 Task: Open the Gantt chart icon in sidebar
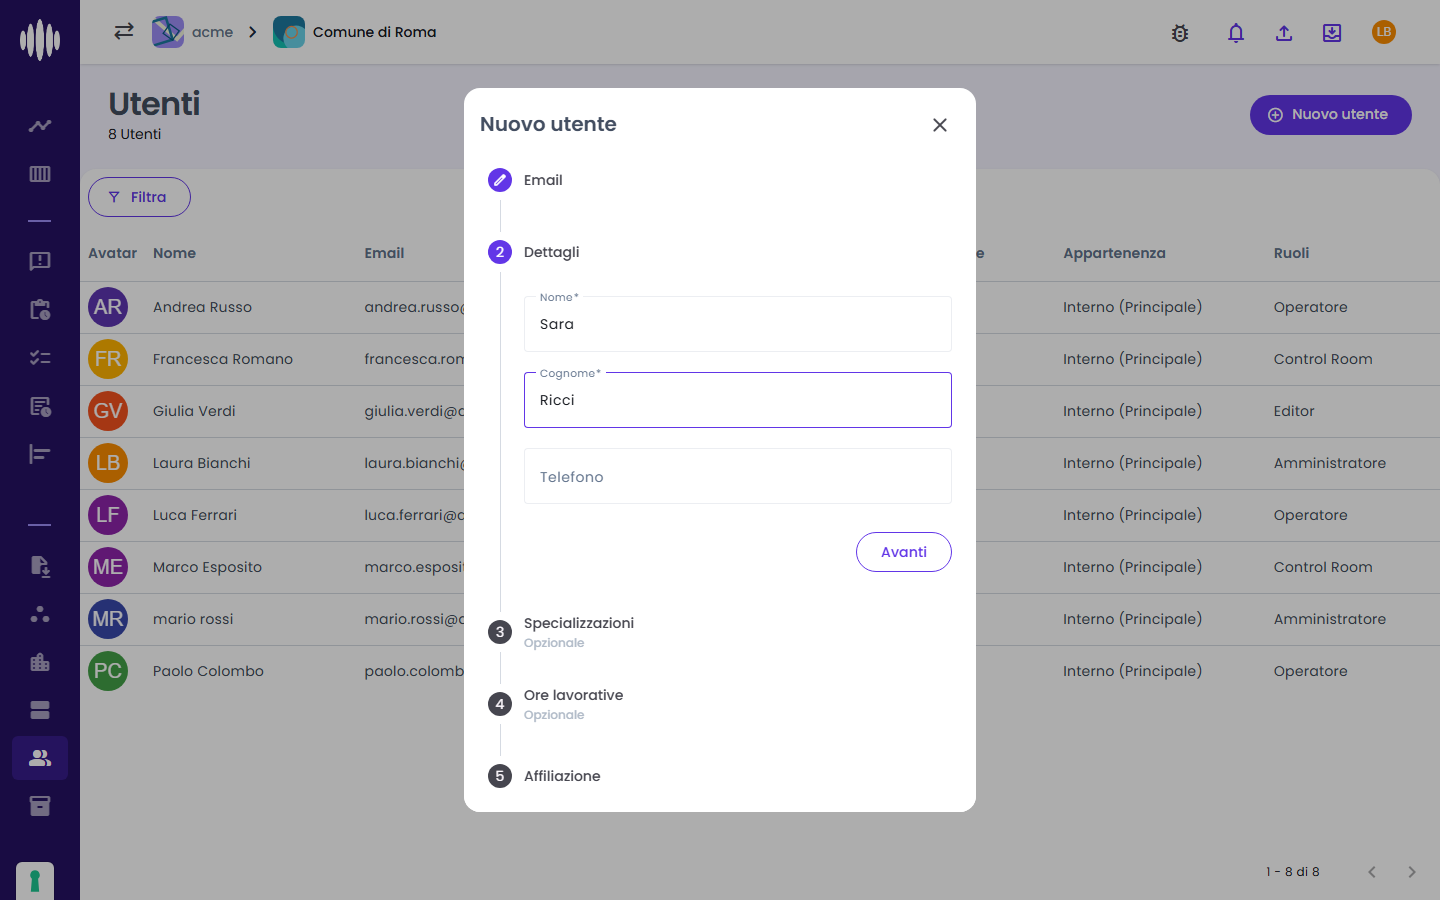tap(40, 454)
